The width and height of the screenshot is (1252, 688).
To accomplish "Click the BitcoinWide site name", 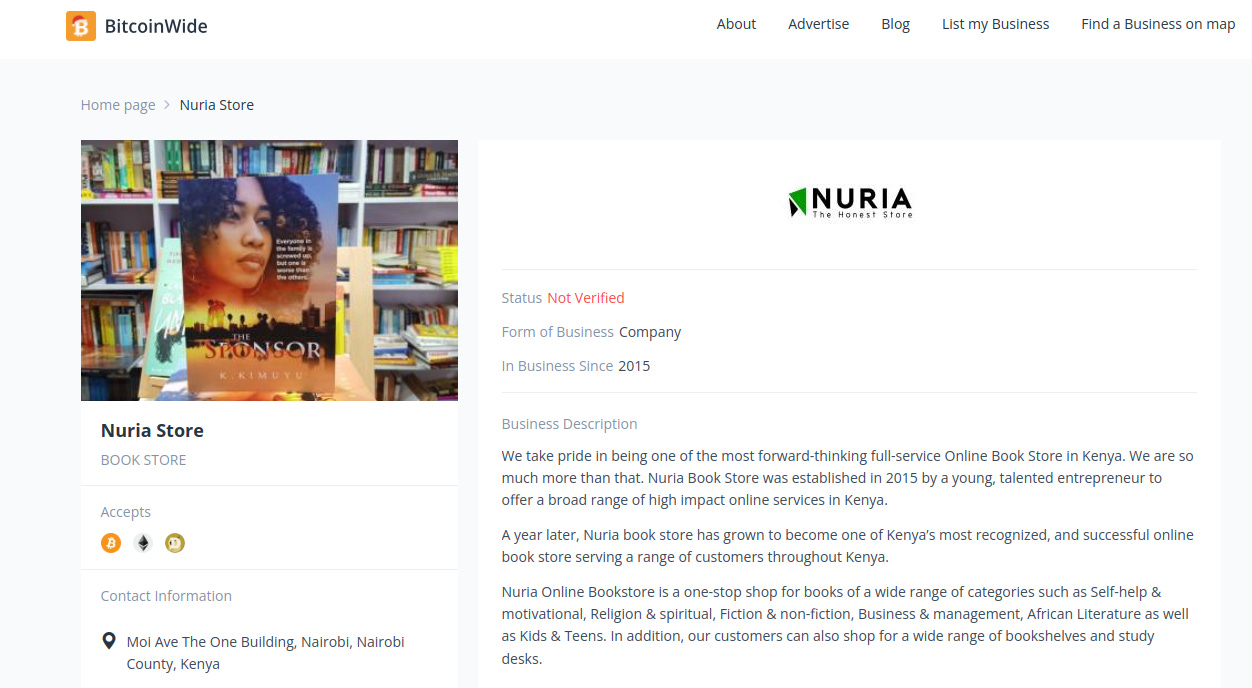I will coord(156,26).
